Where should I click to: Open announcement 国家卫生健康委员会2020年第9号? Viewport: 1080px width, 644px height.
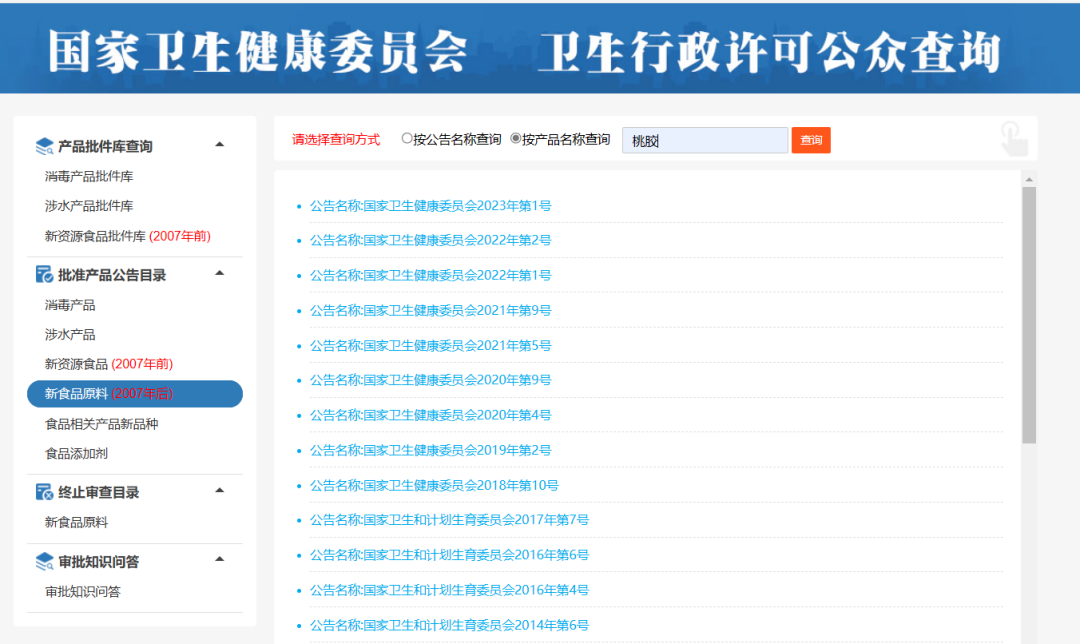tap(430, 380)
